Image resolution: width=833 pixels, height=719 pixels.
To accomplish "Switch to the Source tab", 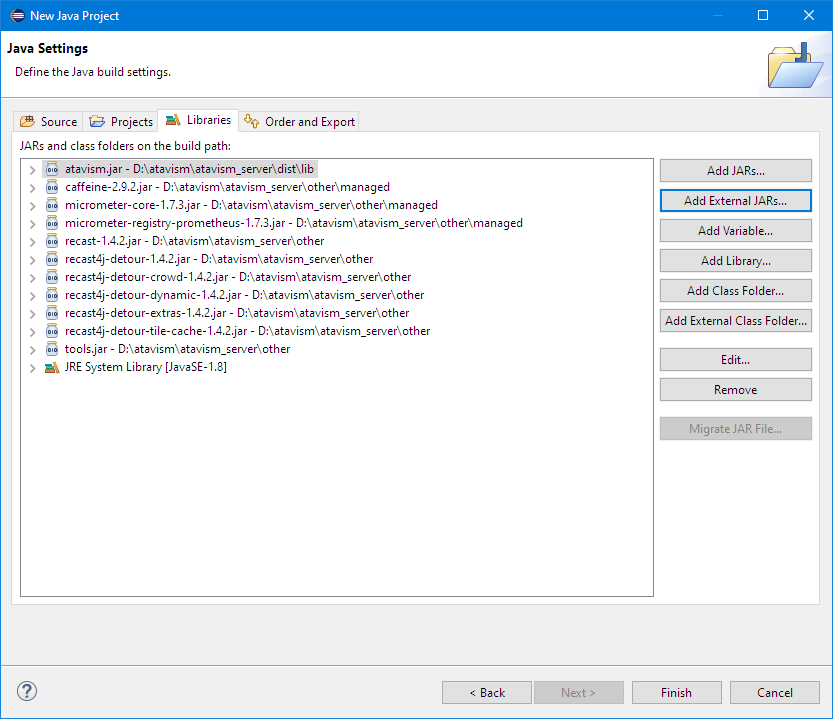I will (49, 121).
